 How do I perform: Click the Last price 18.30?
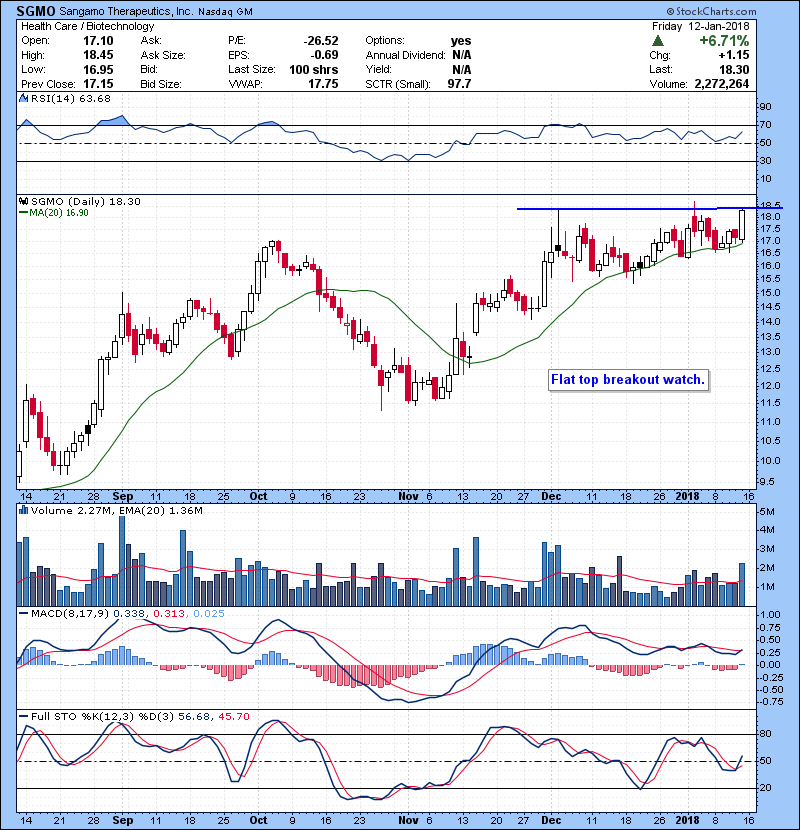[x=734, y=69]
